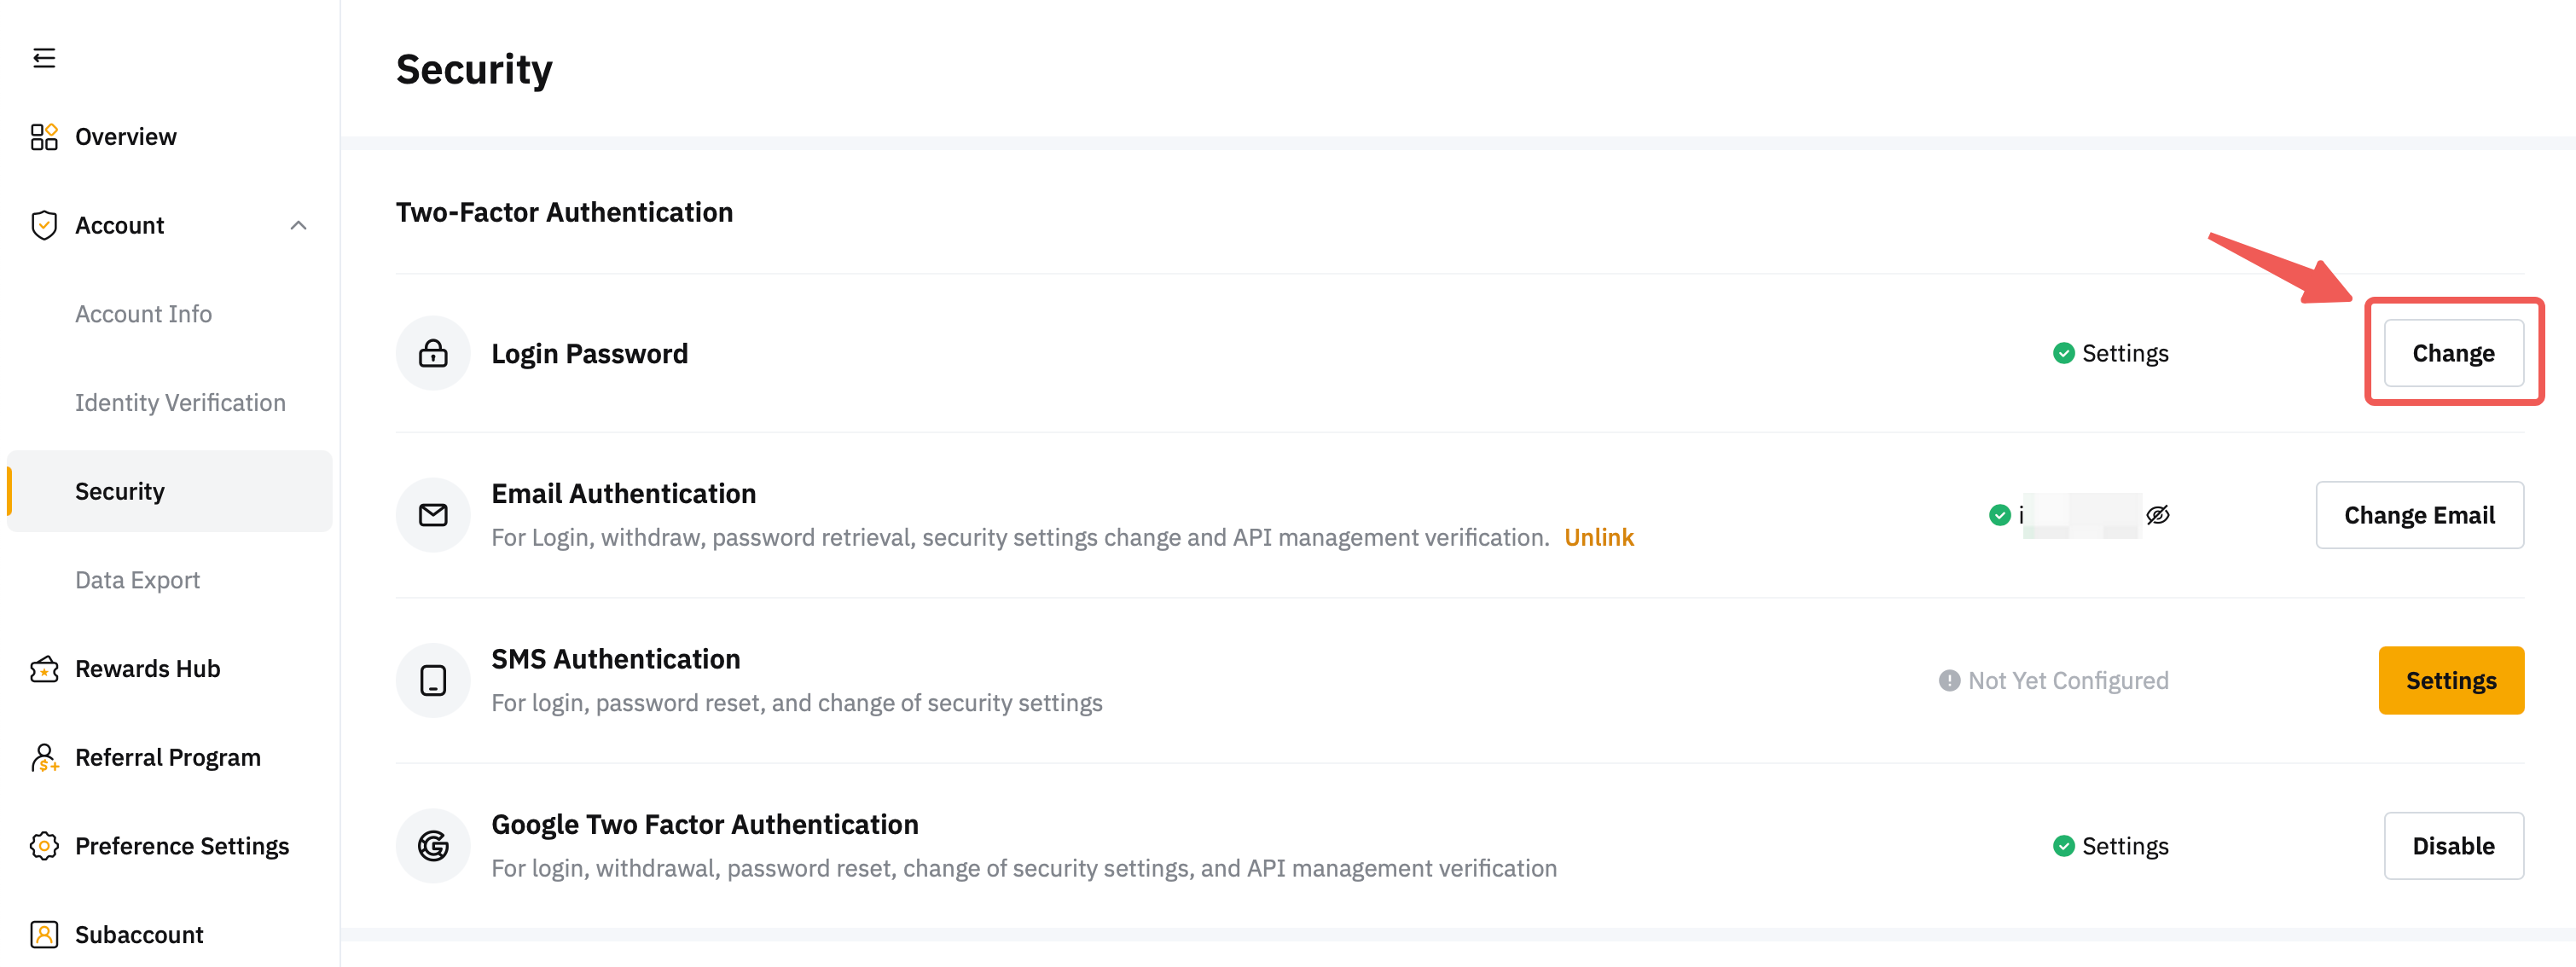
Task: Click Change for Login Password
Action: 2453,354
